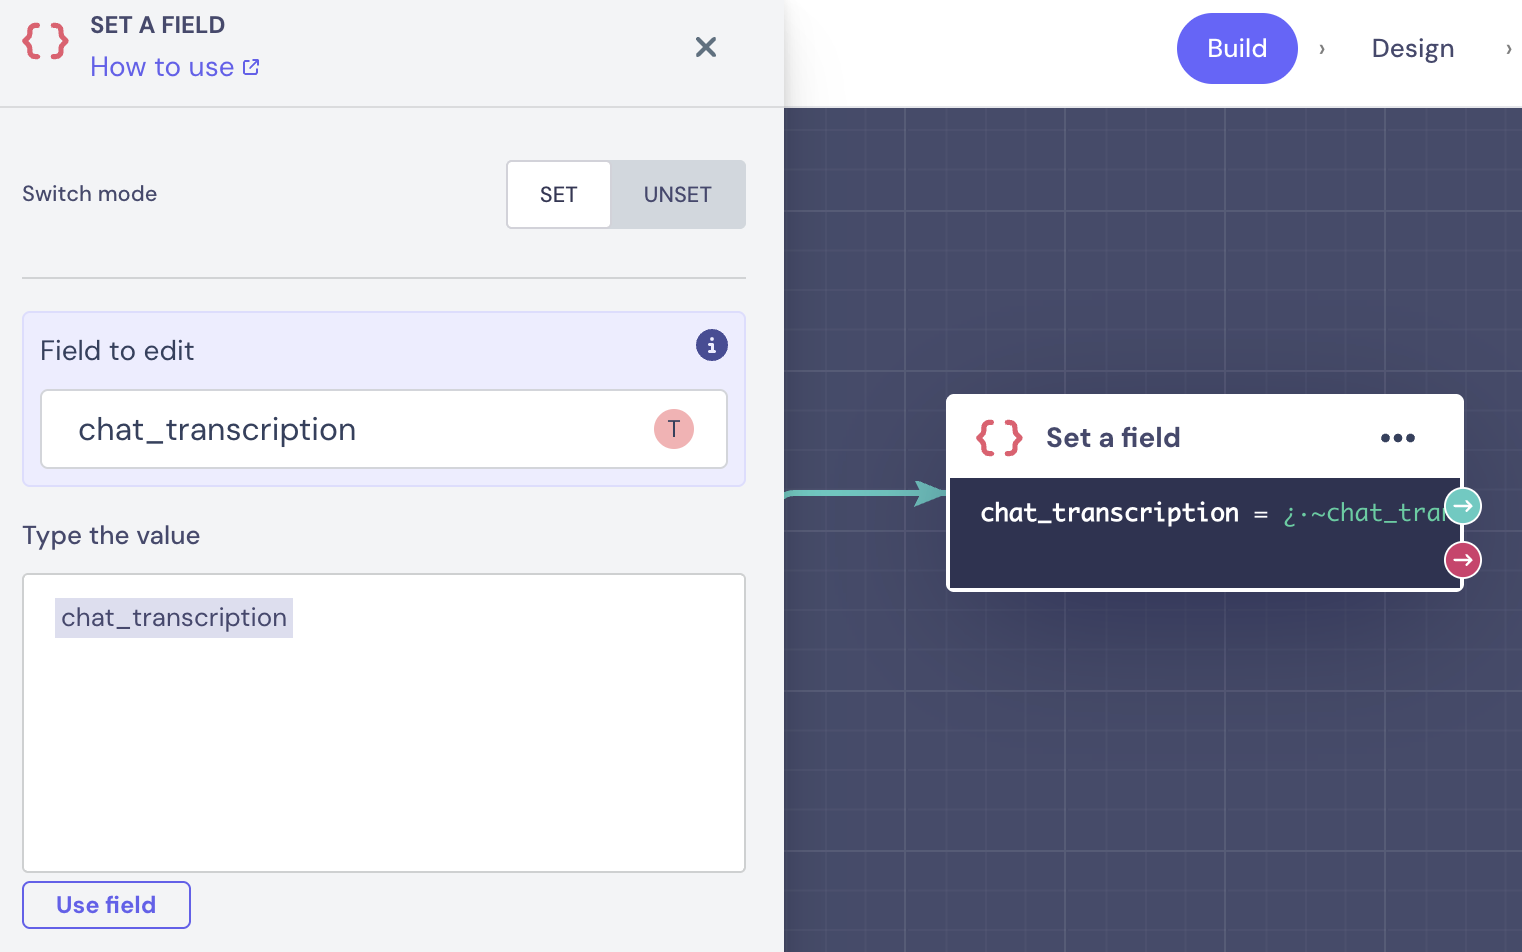This screenshot has width=1522, height=952.
Task: Switch mode to UNSET
Action: [677, 195]
